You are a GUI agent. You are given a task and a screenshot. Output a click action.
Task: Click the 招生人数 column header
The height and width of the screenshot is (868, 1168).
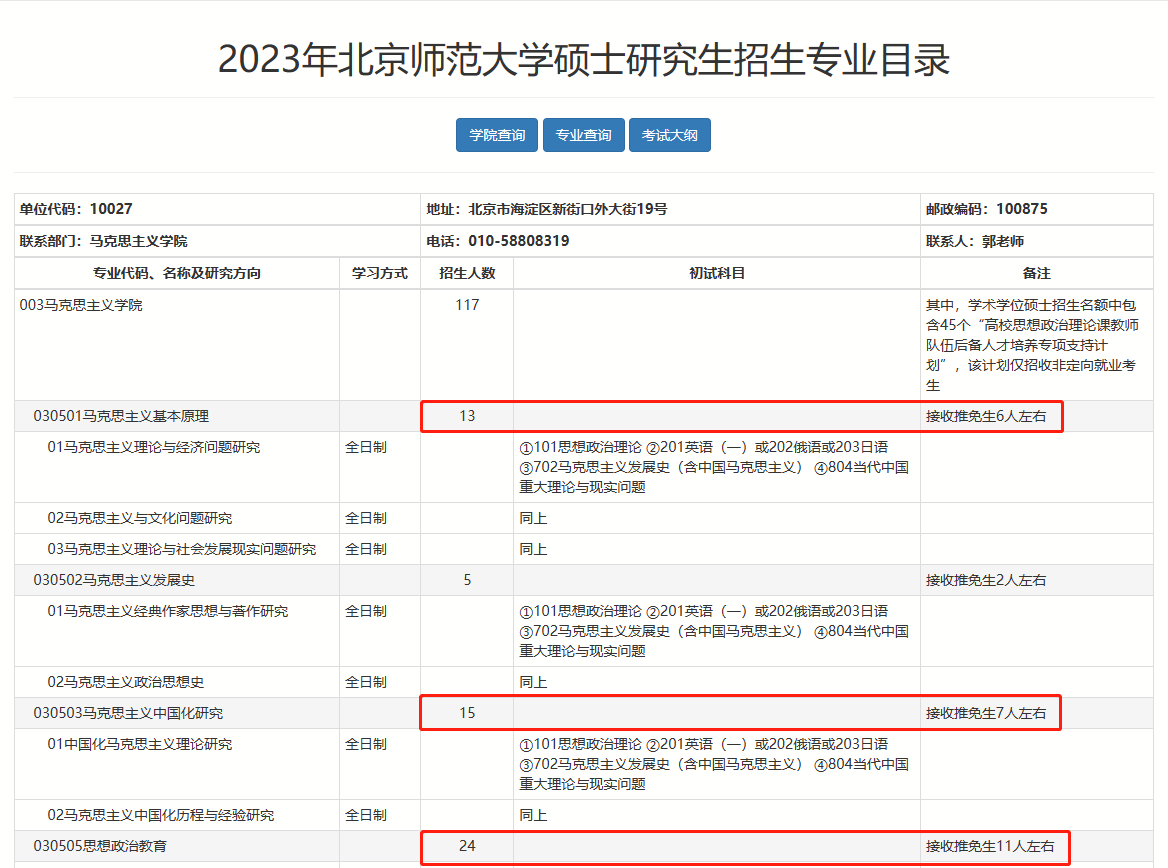pos(467,273)
